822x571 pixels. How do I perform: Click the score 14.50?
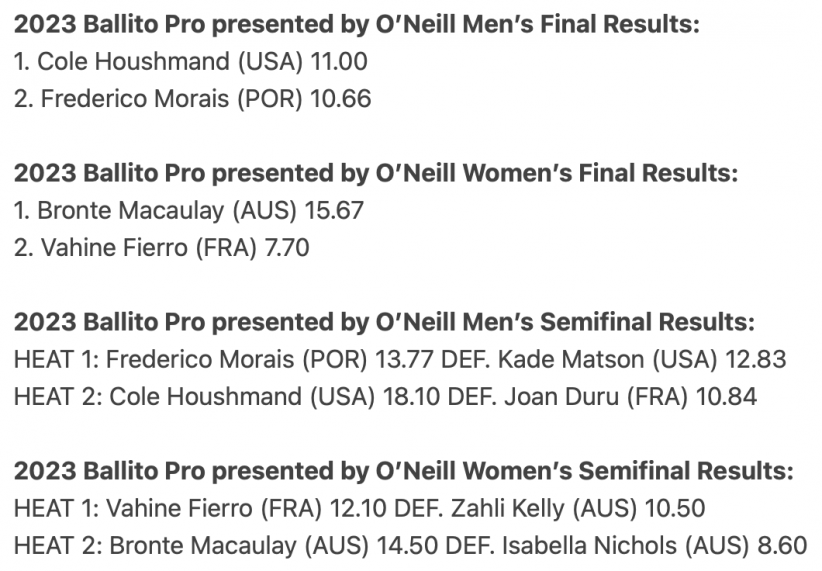[407, 546]
